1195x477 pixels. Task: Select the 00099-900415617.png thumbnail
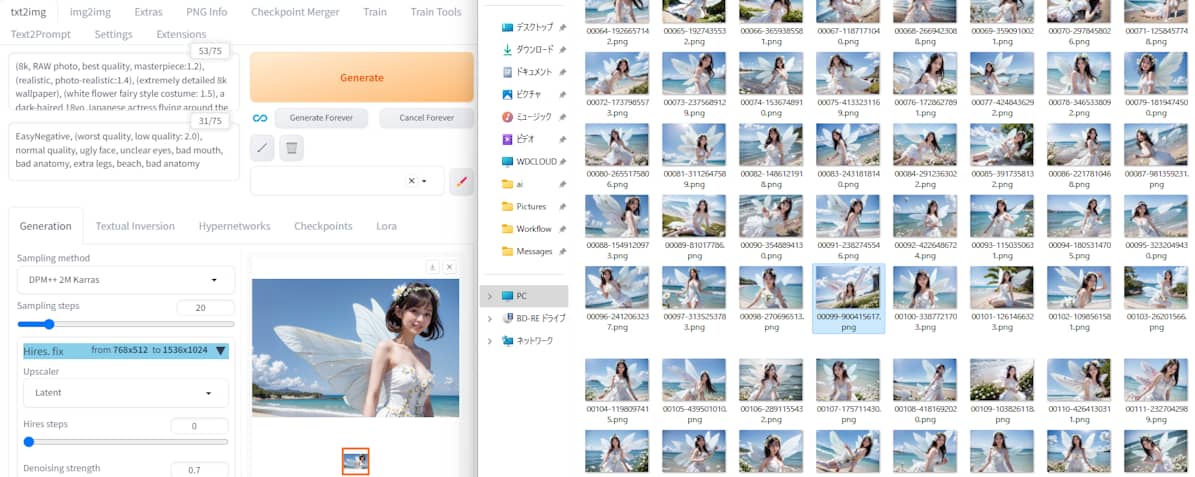click(848, 298)
